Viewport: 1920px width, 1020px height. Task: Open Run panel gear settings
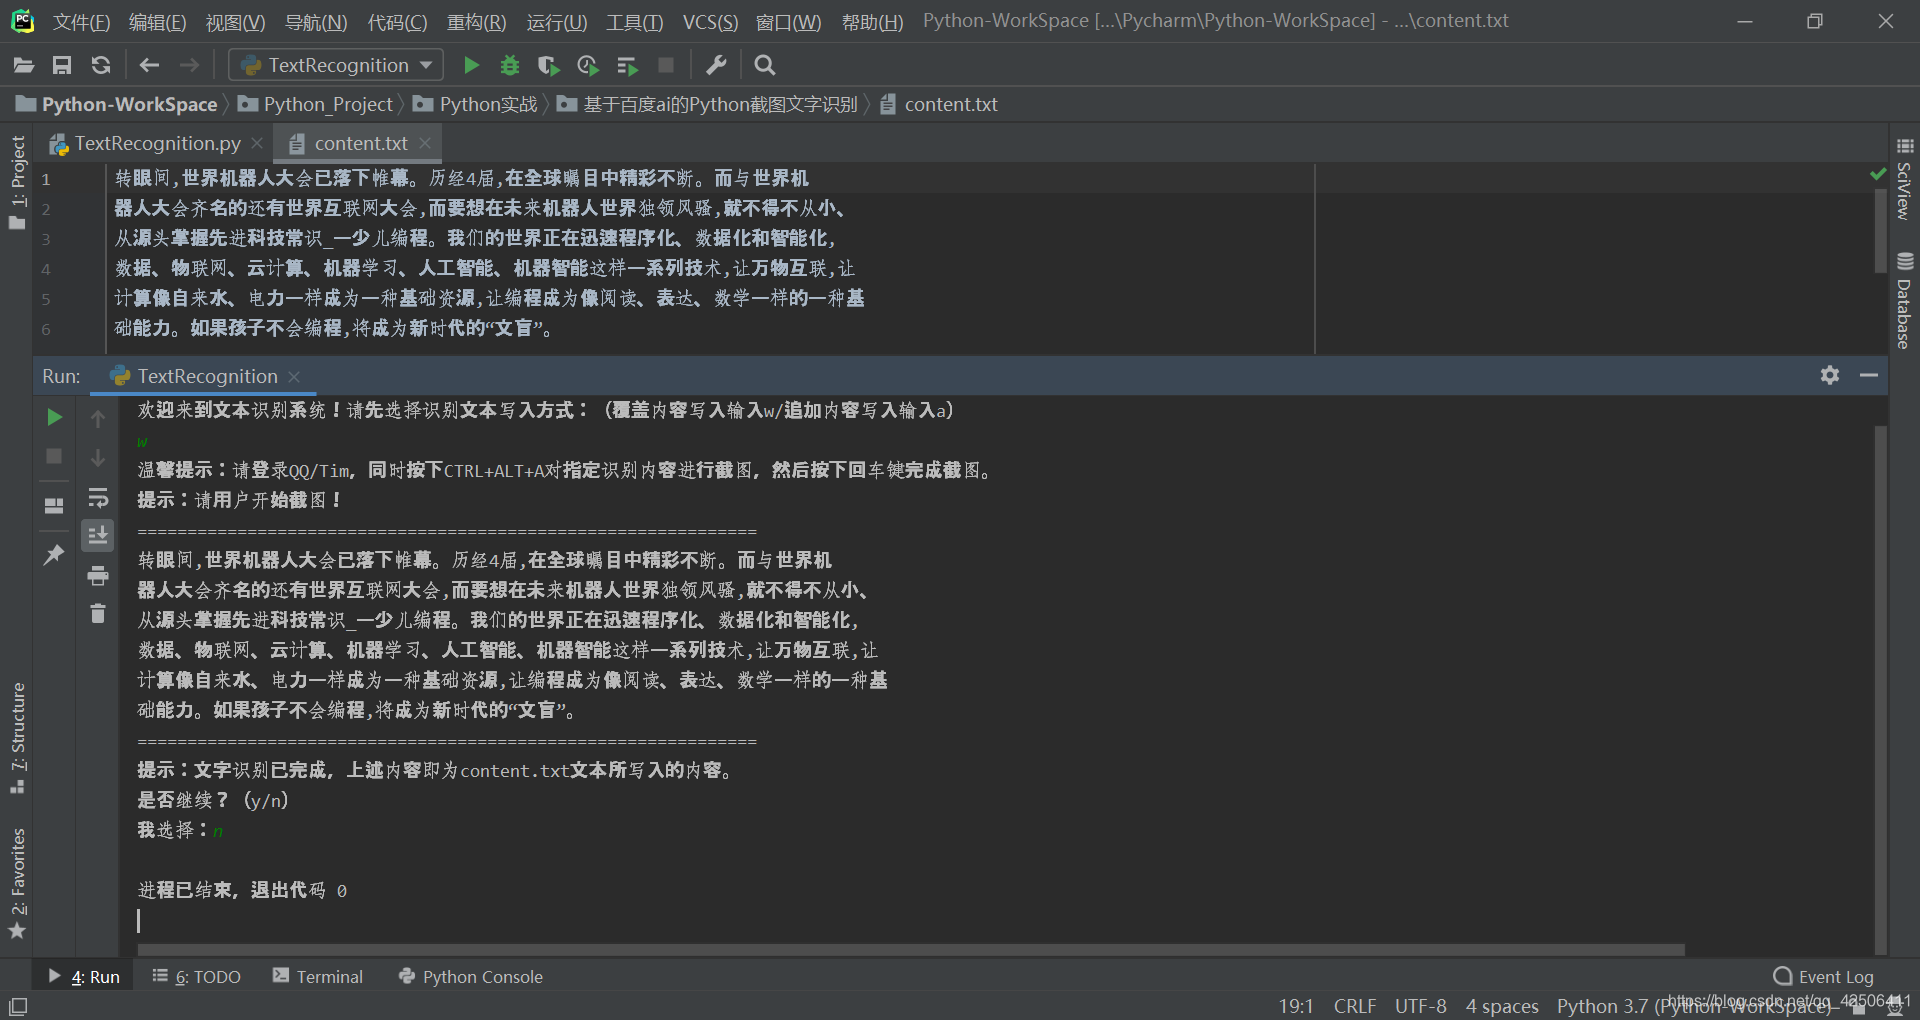(1830, 375)
